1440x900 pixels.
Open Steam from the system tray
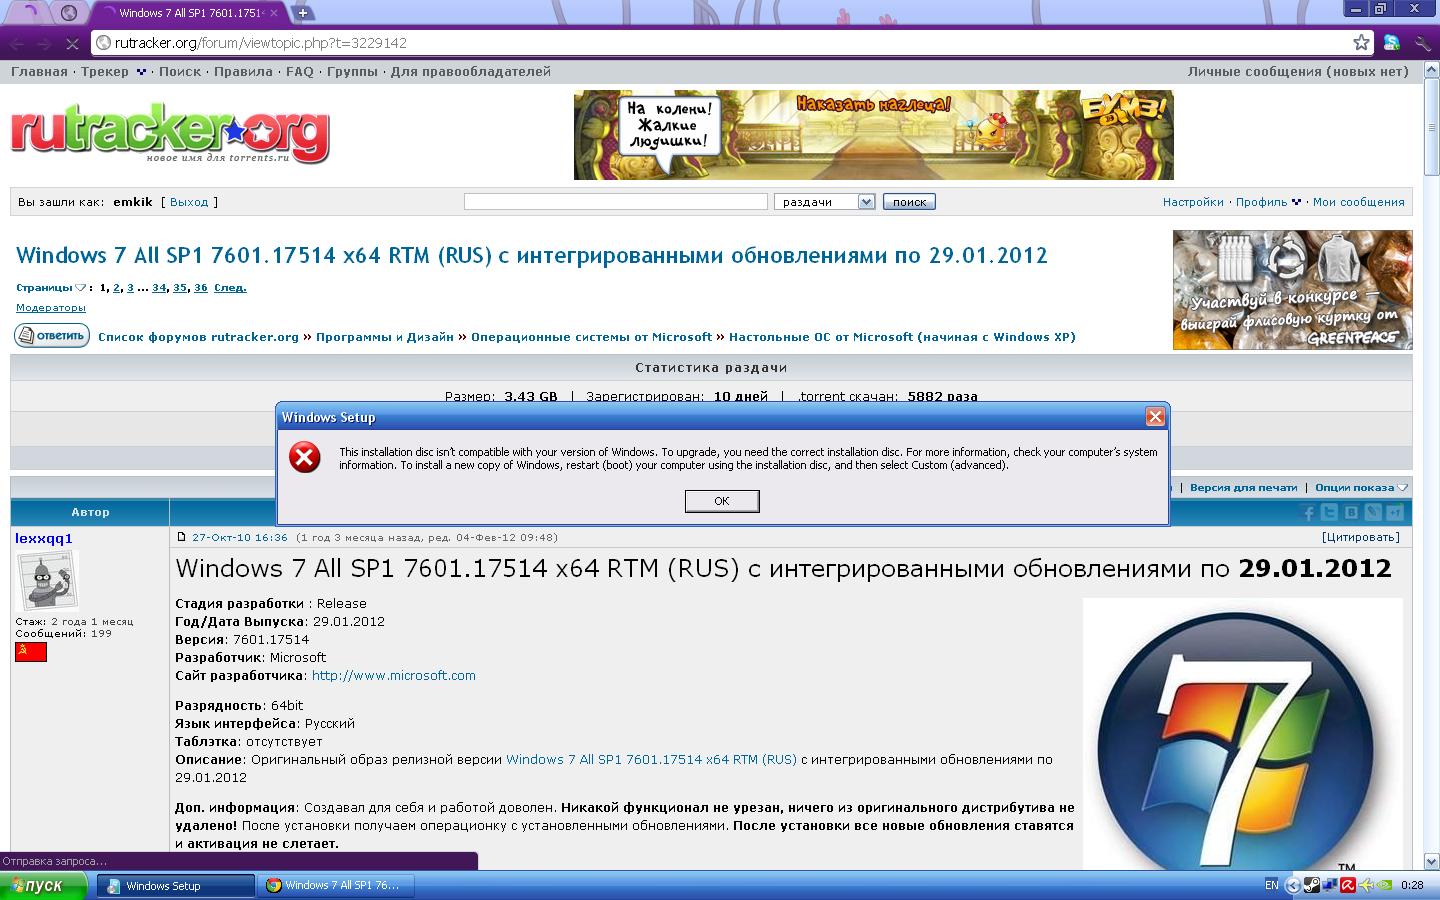coord(1312,885)
